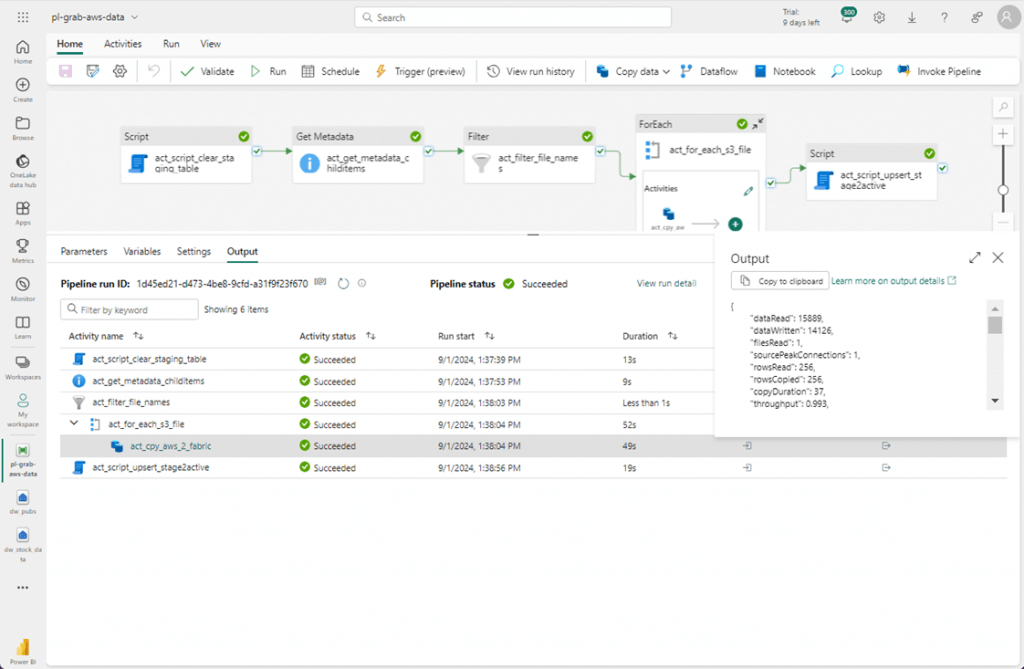
Task: Add a Notebook activity
Action: coord(785,72)
